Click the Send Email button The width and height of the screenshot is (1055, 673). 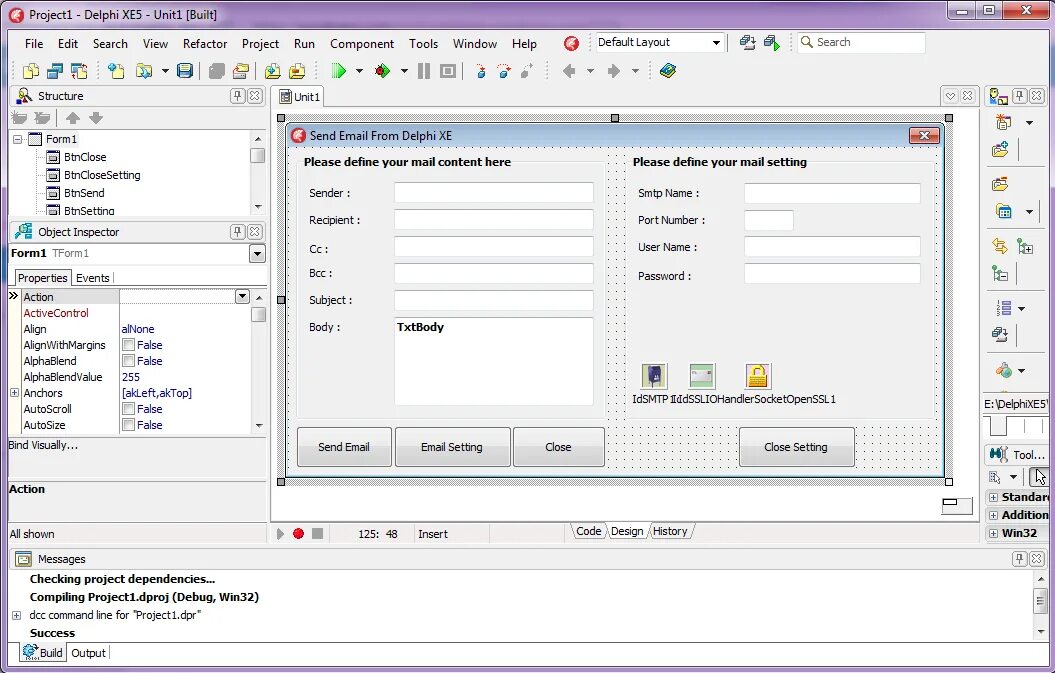coord(344,447)
